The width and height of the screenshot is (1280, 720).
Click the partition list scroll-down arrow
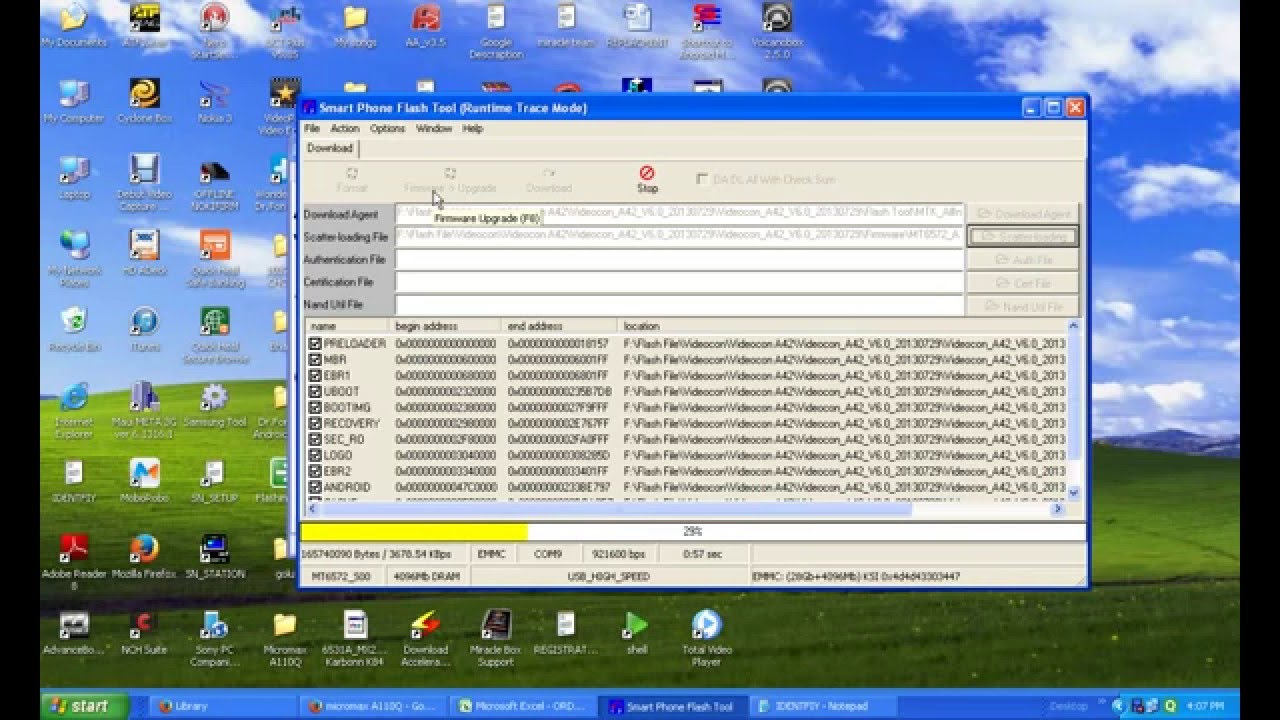click(x=1074, y=493)
